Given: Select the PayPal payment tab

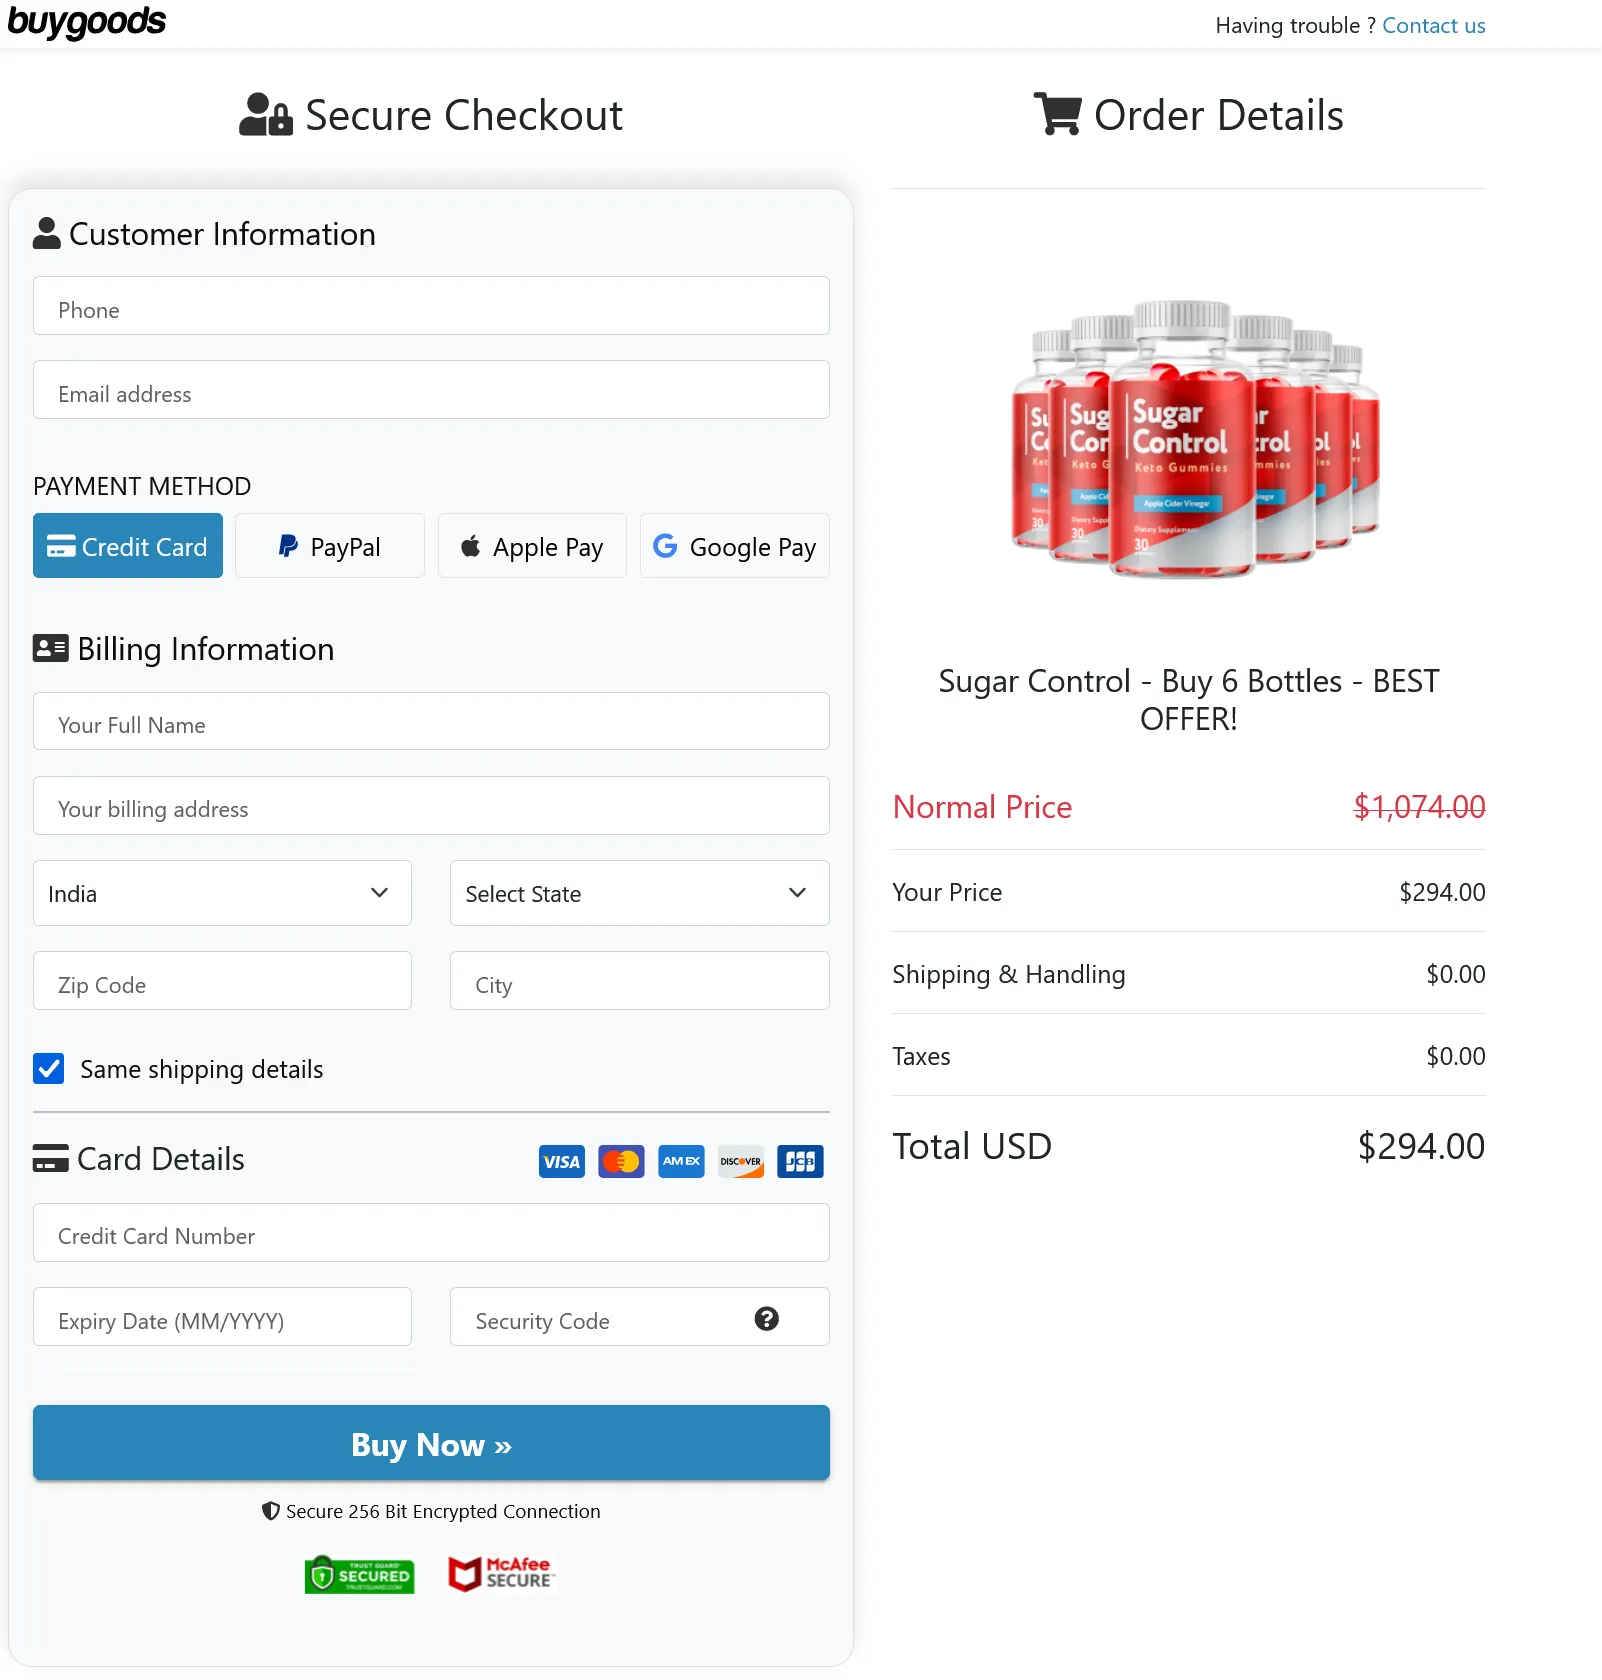Looking at the screenshot, I should coord(330,546).
